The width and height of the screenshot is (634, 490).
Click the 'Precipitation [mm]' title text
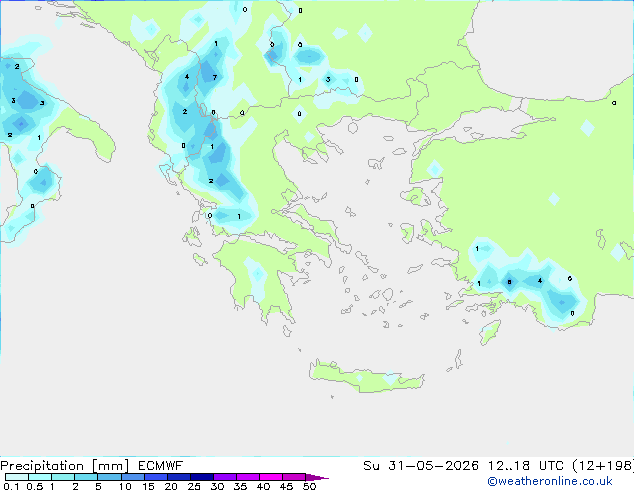point(65,466)
